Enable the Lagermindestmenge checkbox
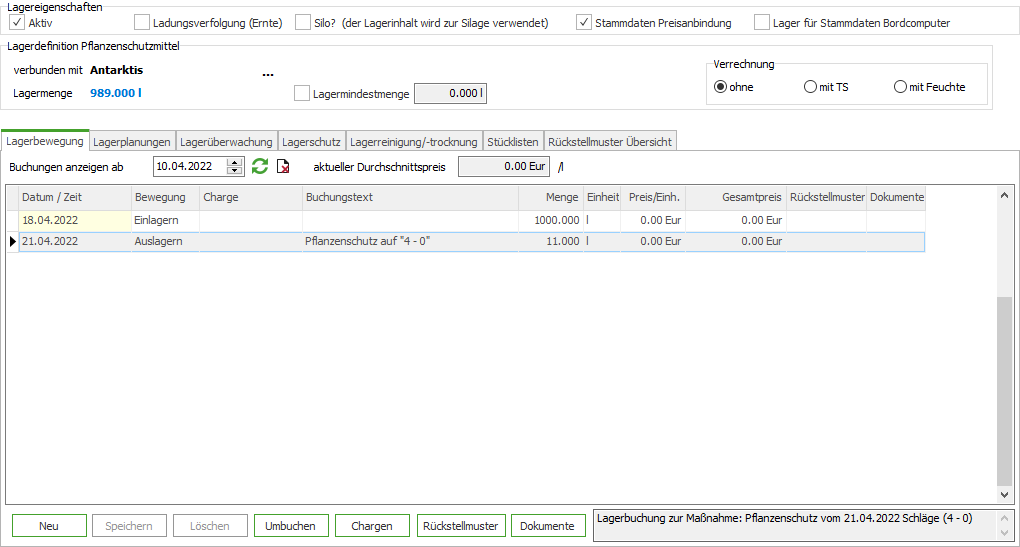This screenshot has width=1020, height=547. (x=302, y=94)
